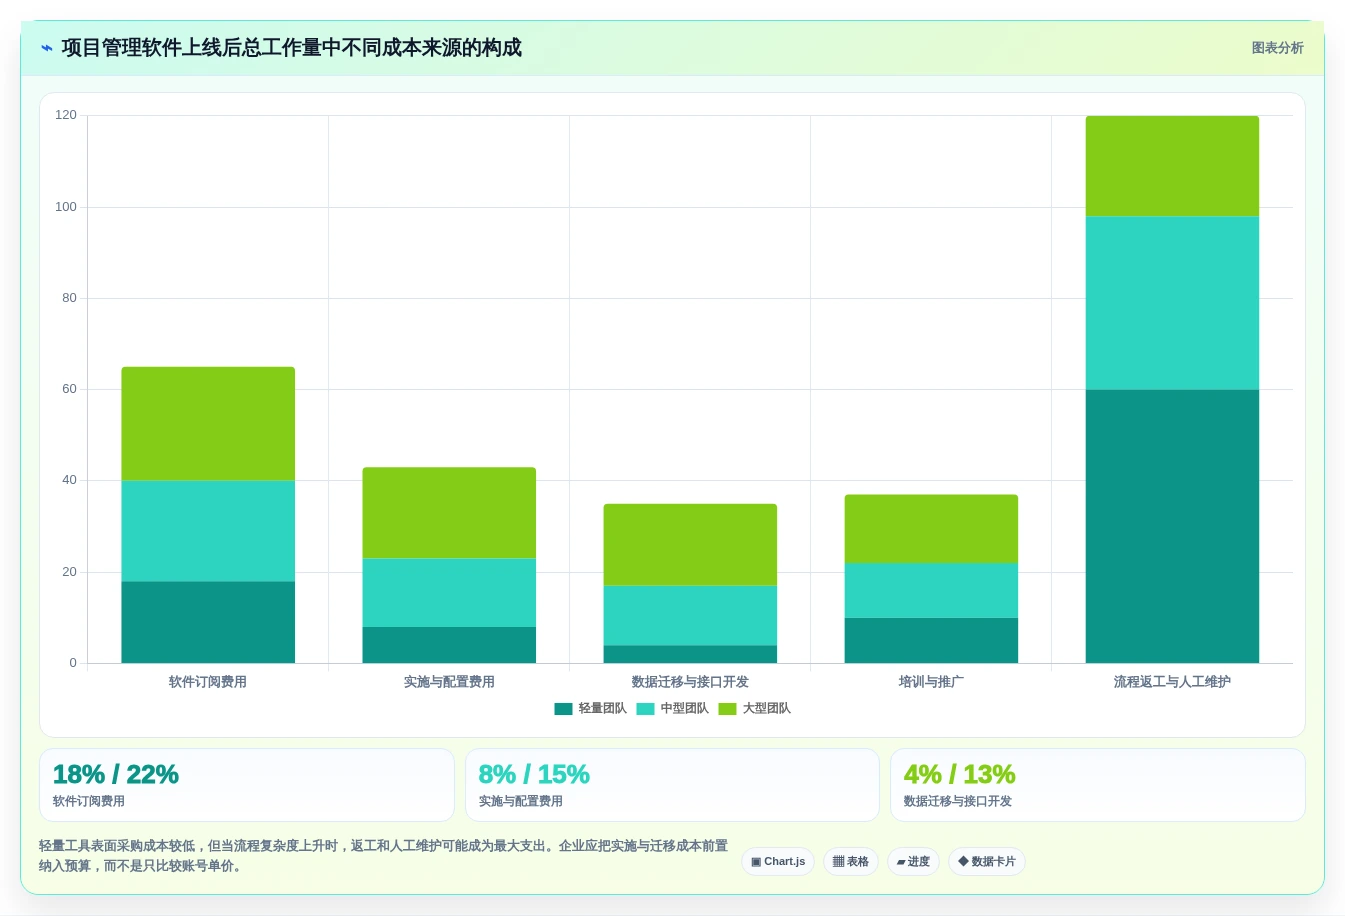Click the 实施与配置费用 x-axis label
The height and width of the screenshot is (916, 1345).
(449, 682)
